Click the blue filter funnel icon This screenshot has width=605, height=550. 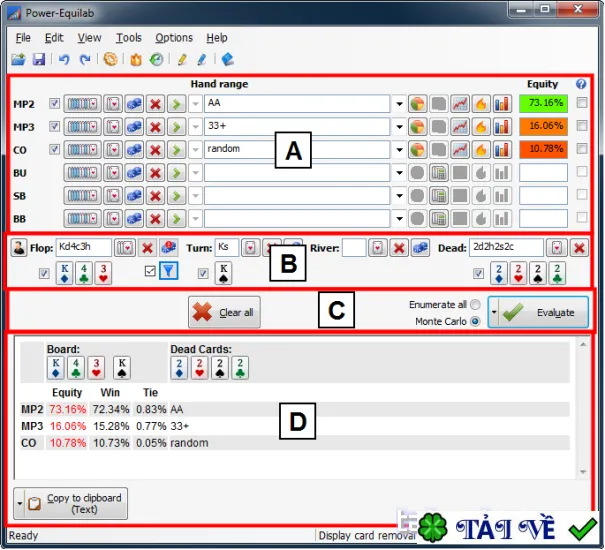[169, 271]
